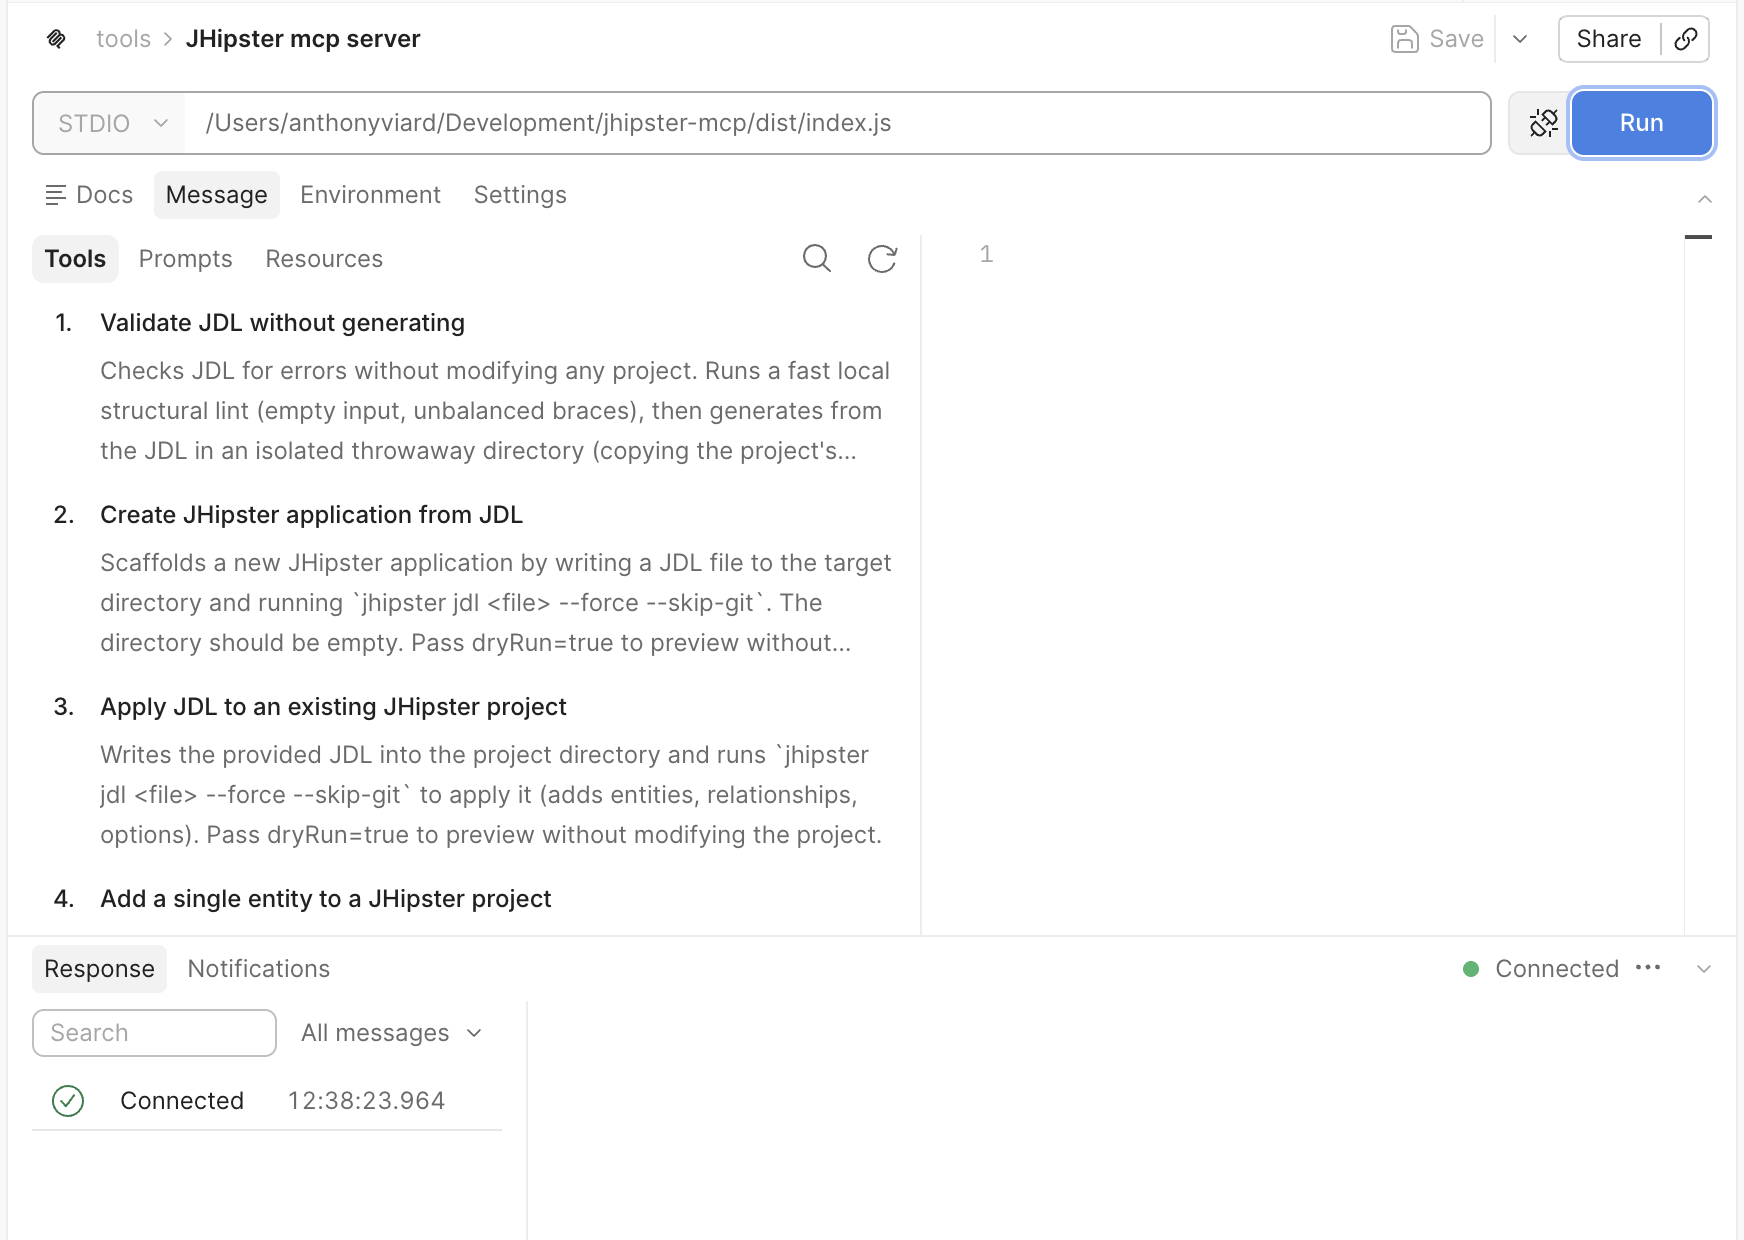Click the response Search field
The width and height of the screenshot is (1744, 1240).
pos(154,1033)
